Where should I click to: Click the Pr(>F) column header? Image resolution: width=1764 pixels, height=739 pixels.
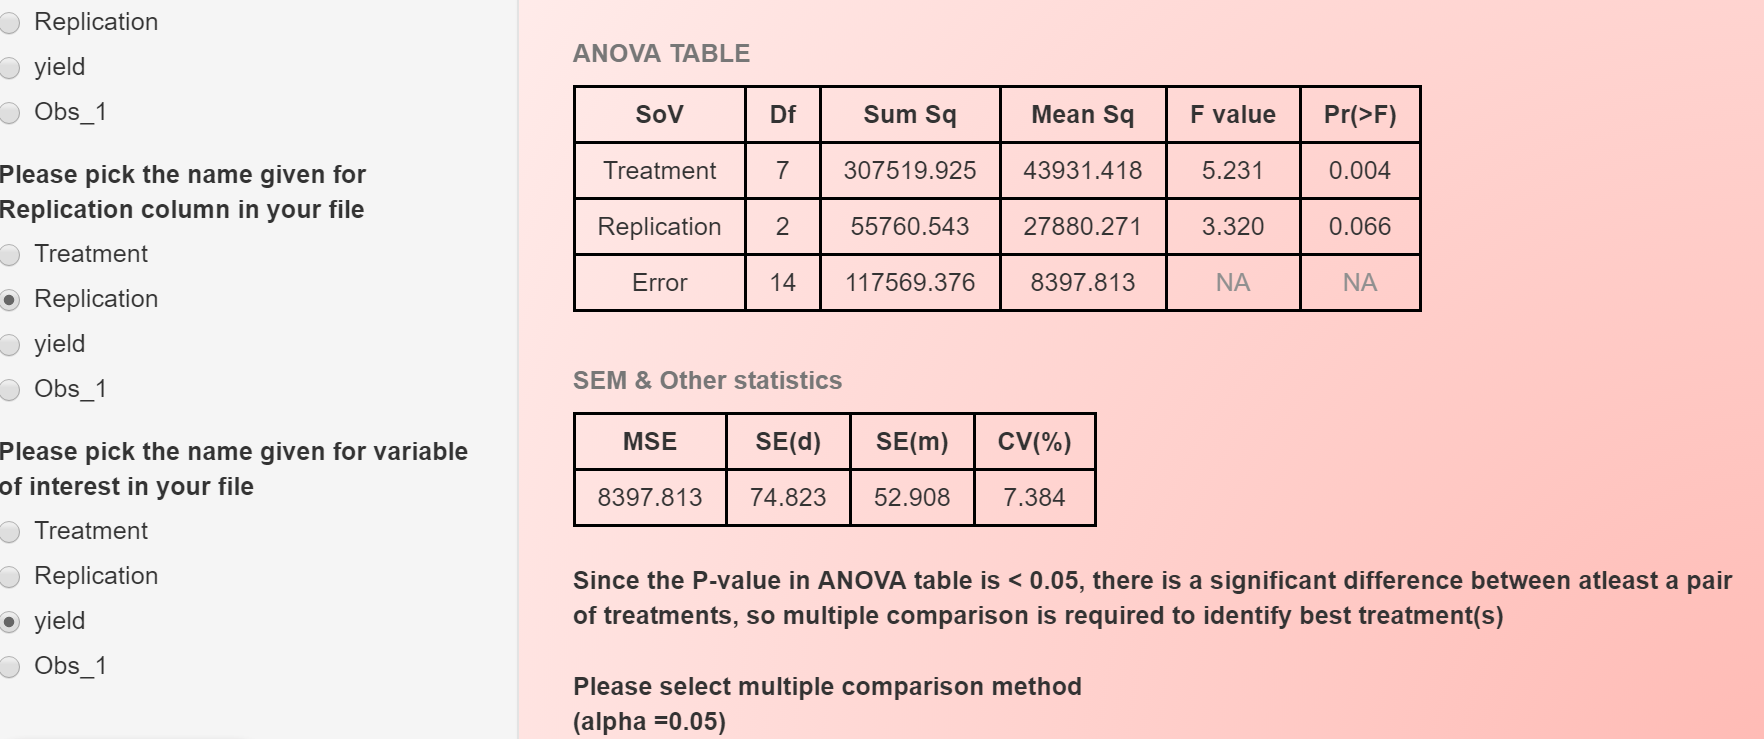coord(1359,115)
